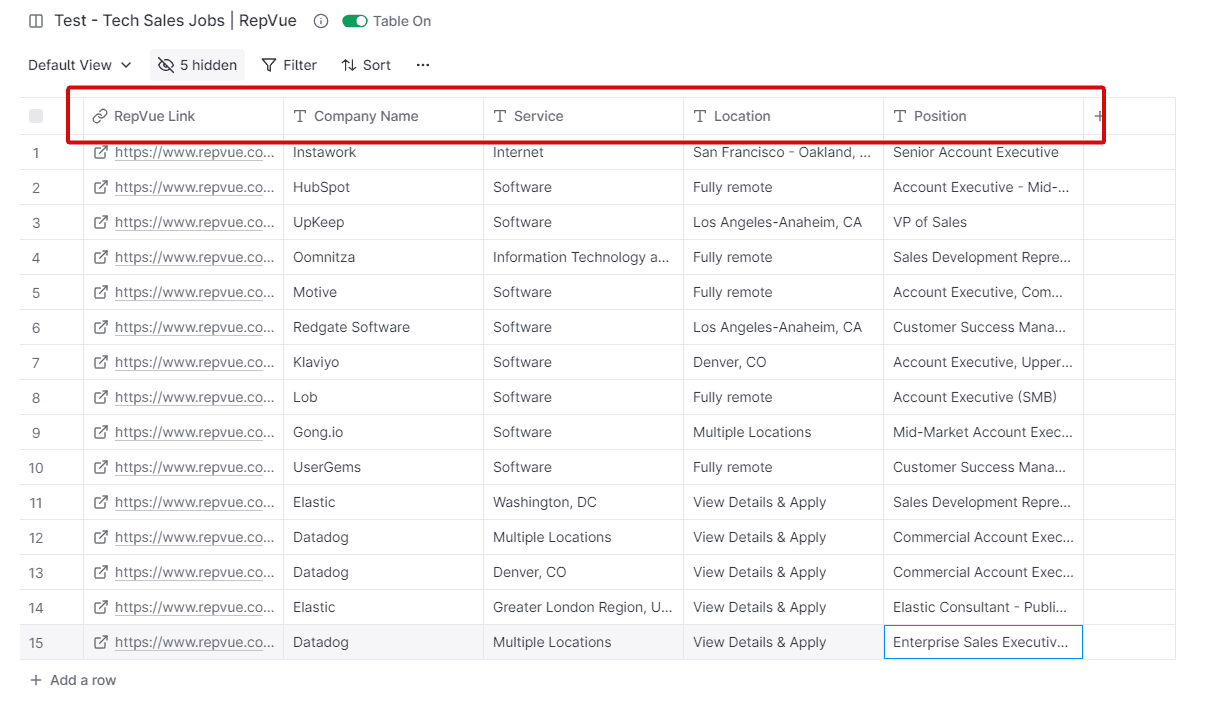
Task: Open external link icon in Motive row
Action: 101,292
